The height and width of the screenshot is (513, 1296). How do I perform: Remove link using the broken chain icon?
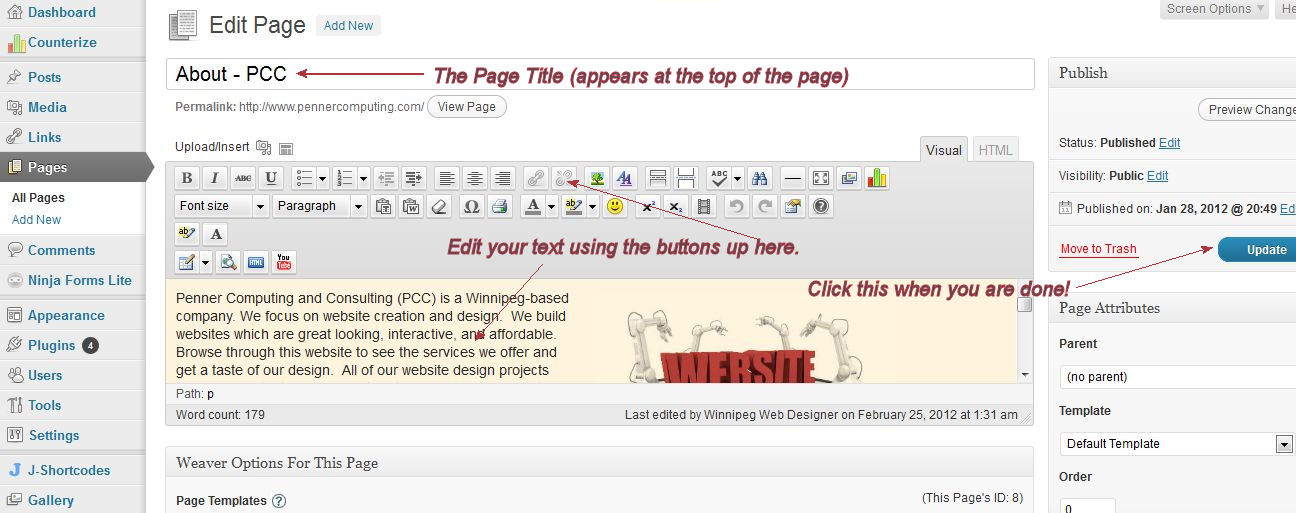[564, 179]
